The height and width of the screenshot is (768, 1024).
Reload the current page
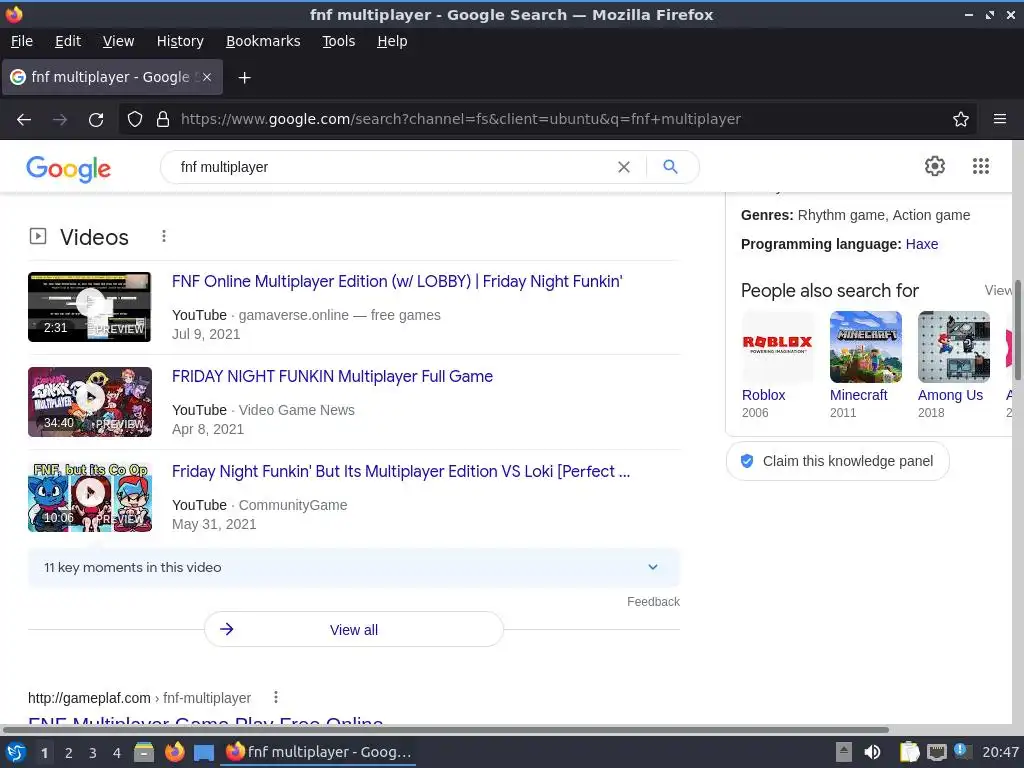click(96, 120)
